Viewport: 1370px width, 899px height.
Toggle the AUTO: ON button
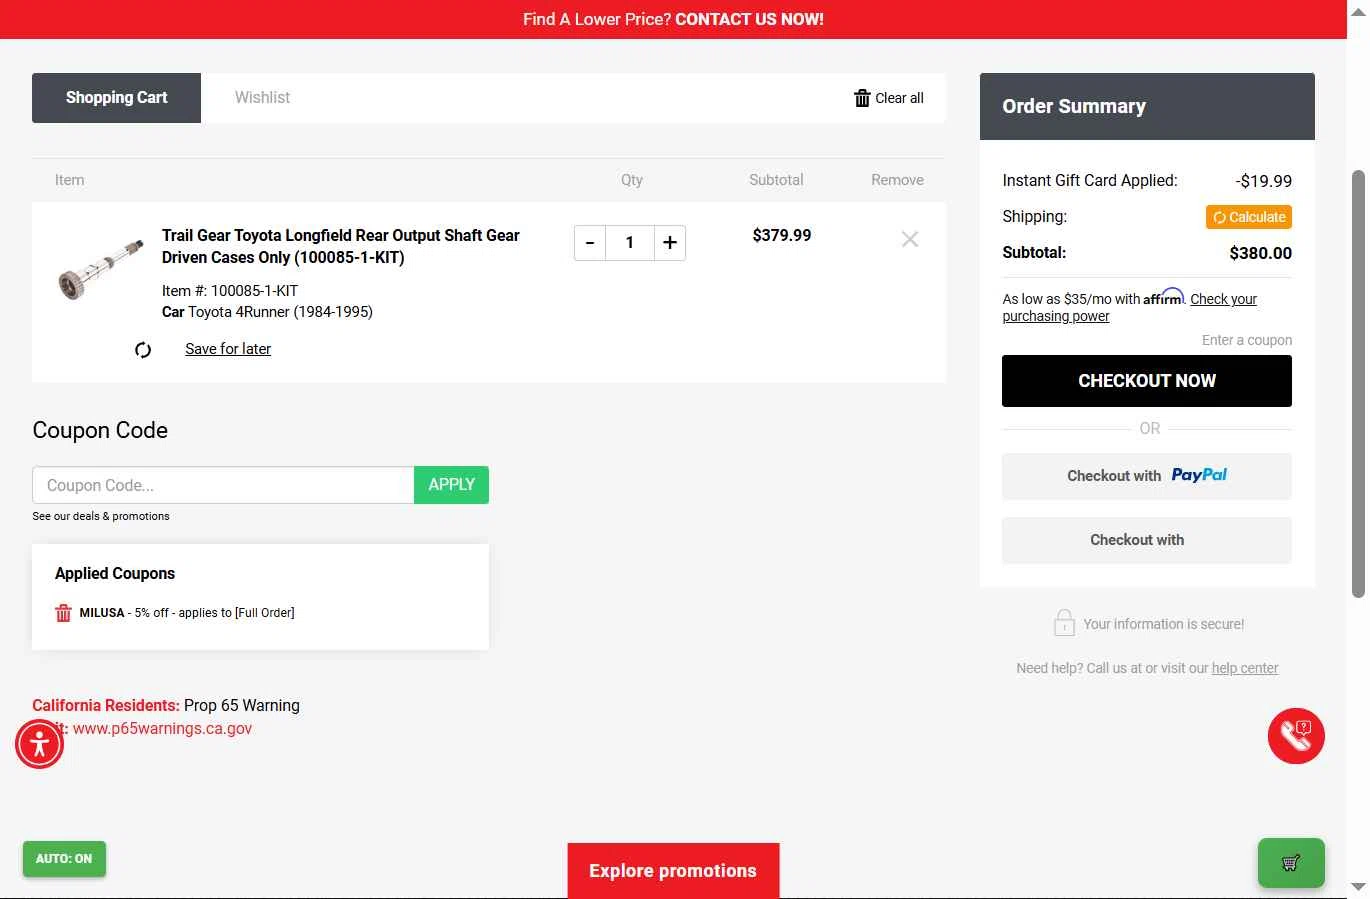[x=64, y=859]
